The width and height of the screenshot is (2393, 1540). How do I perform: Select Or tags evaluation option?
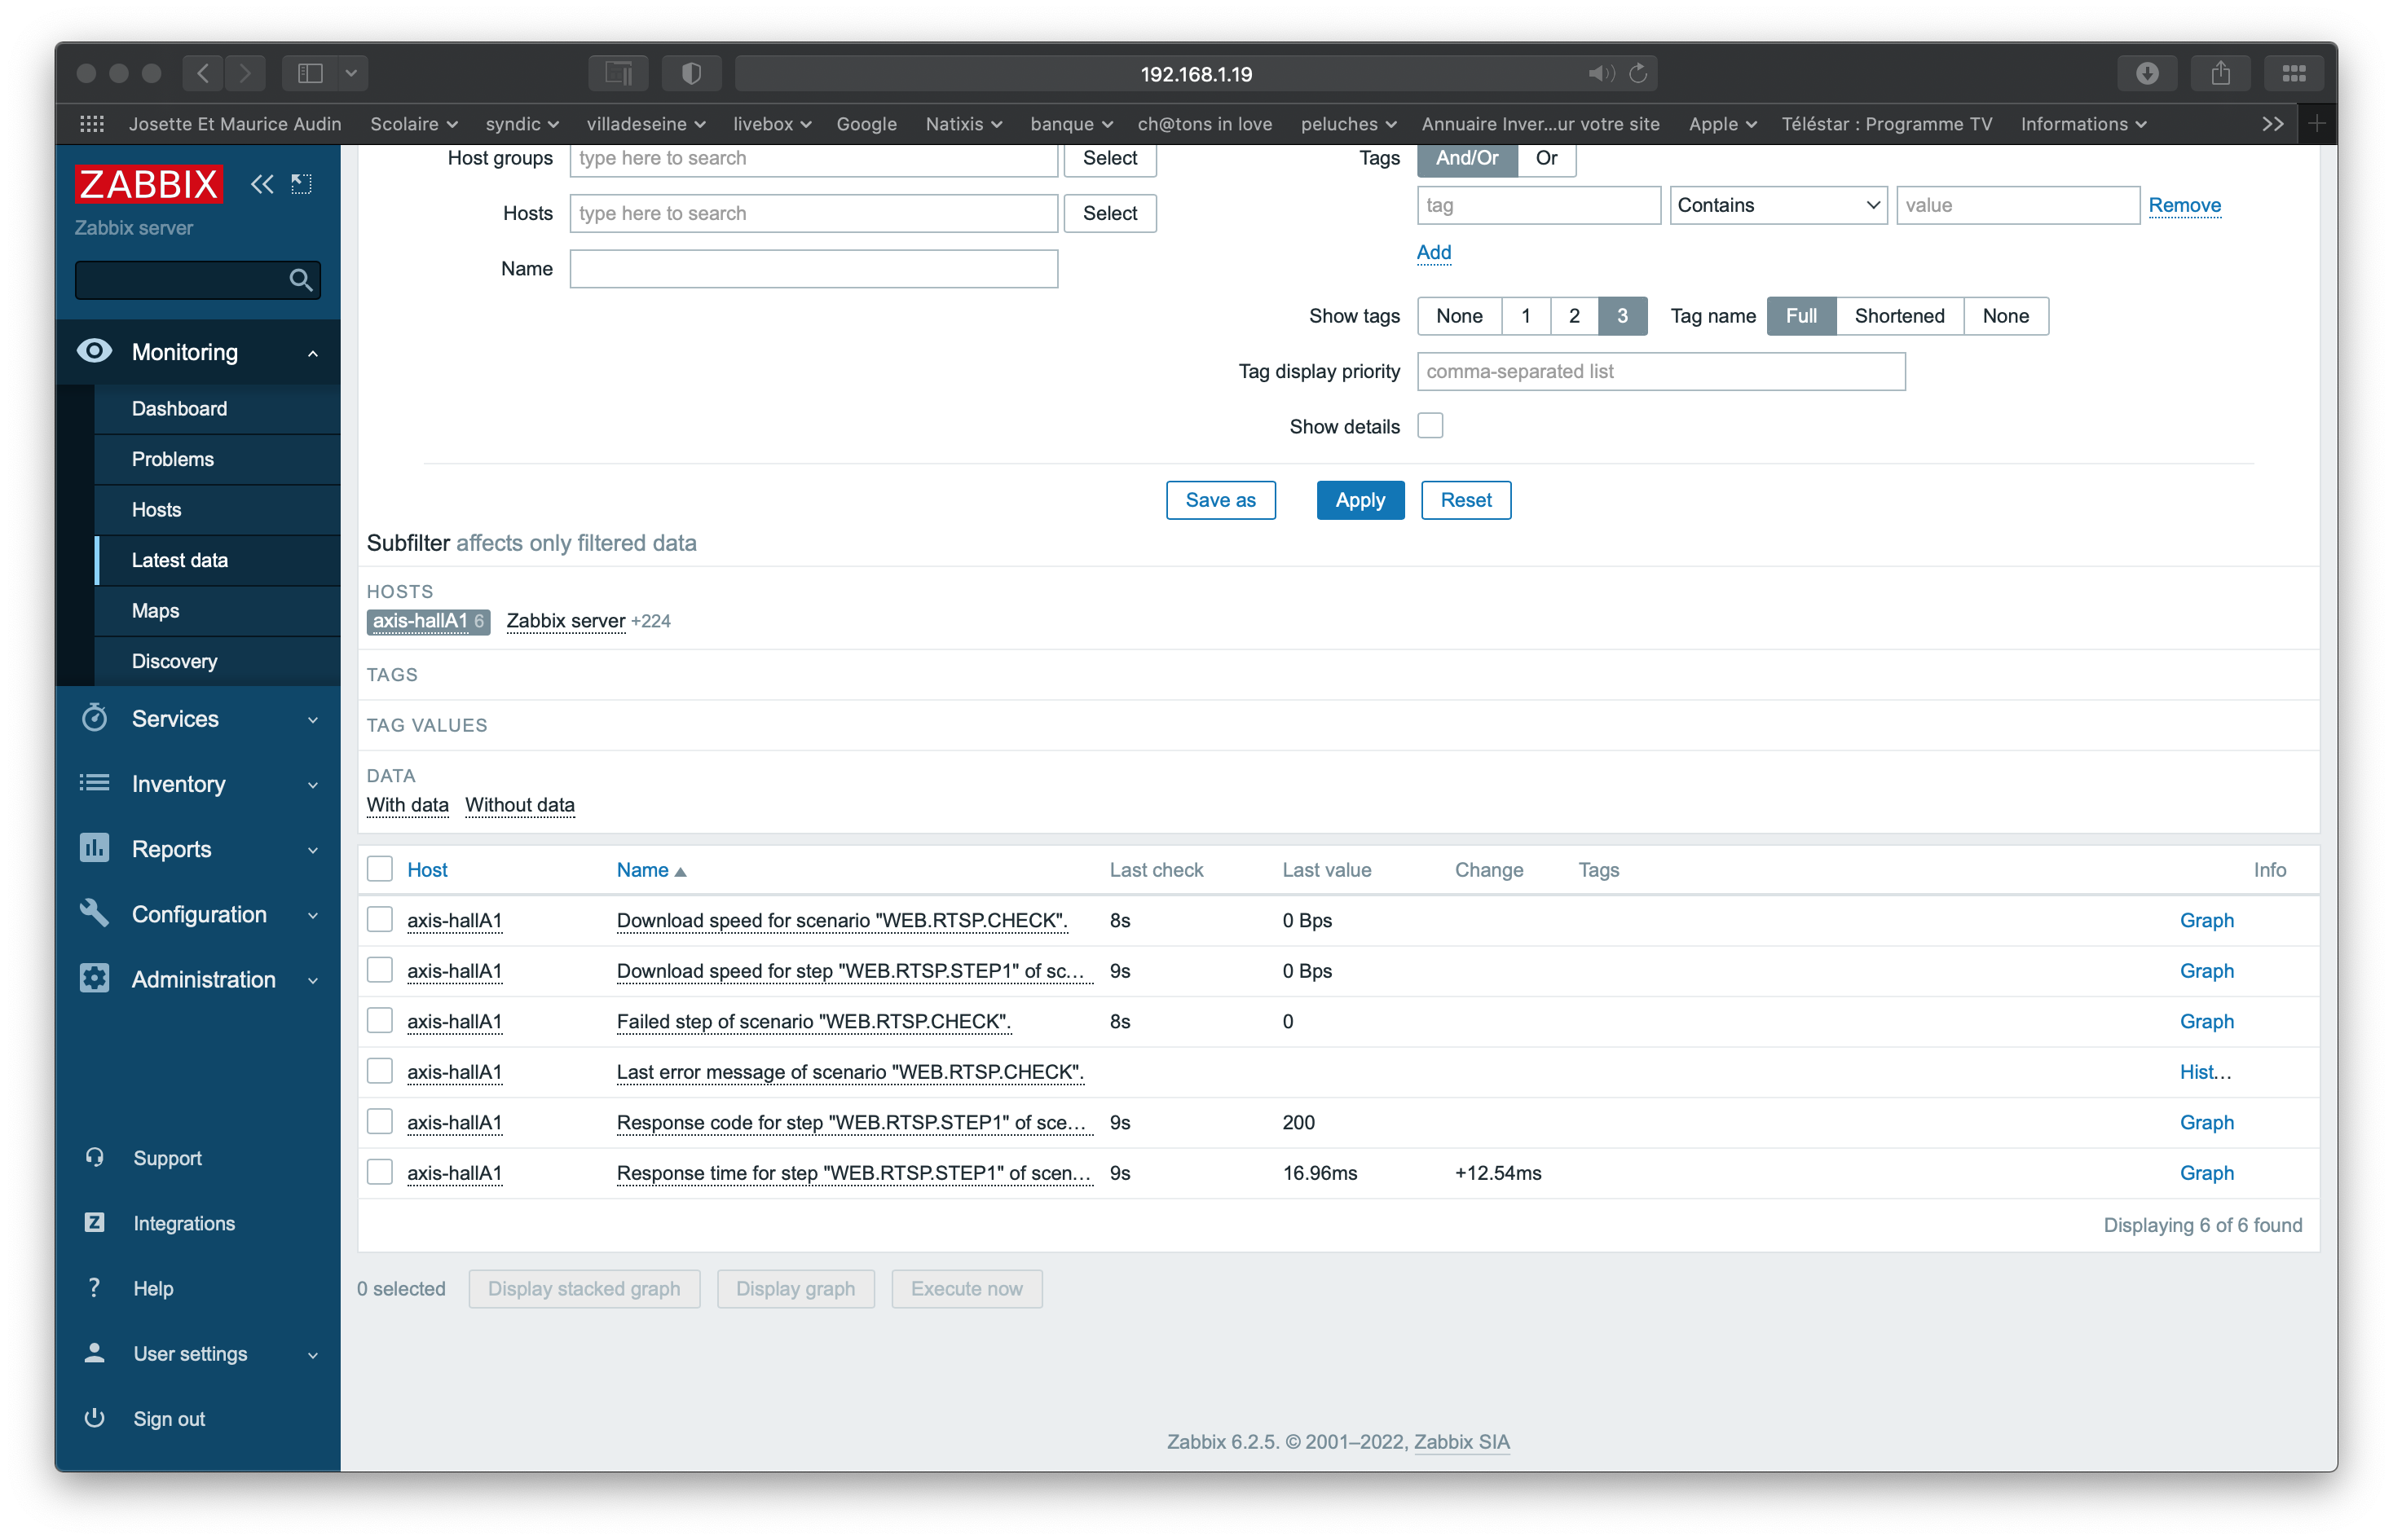[1546, 158]
